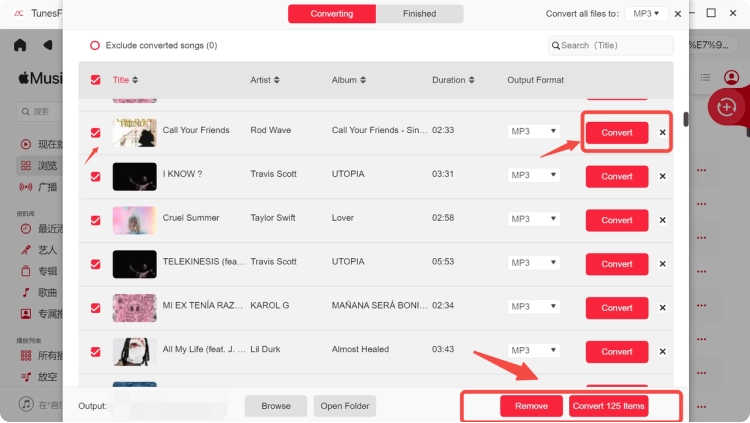
Task: Open the MP3 format dropdown for TELEKINESIS
Action: tap(533, 263)
